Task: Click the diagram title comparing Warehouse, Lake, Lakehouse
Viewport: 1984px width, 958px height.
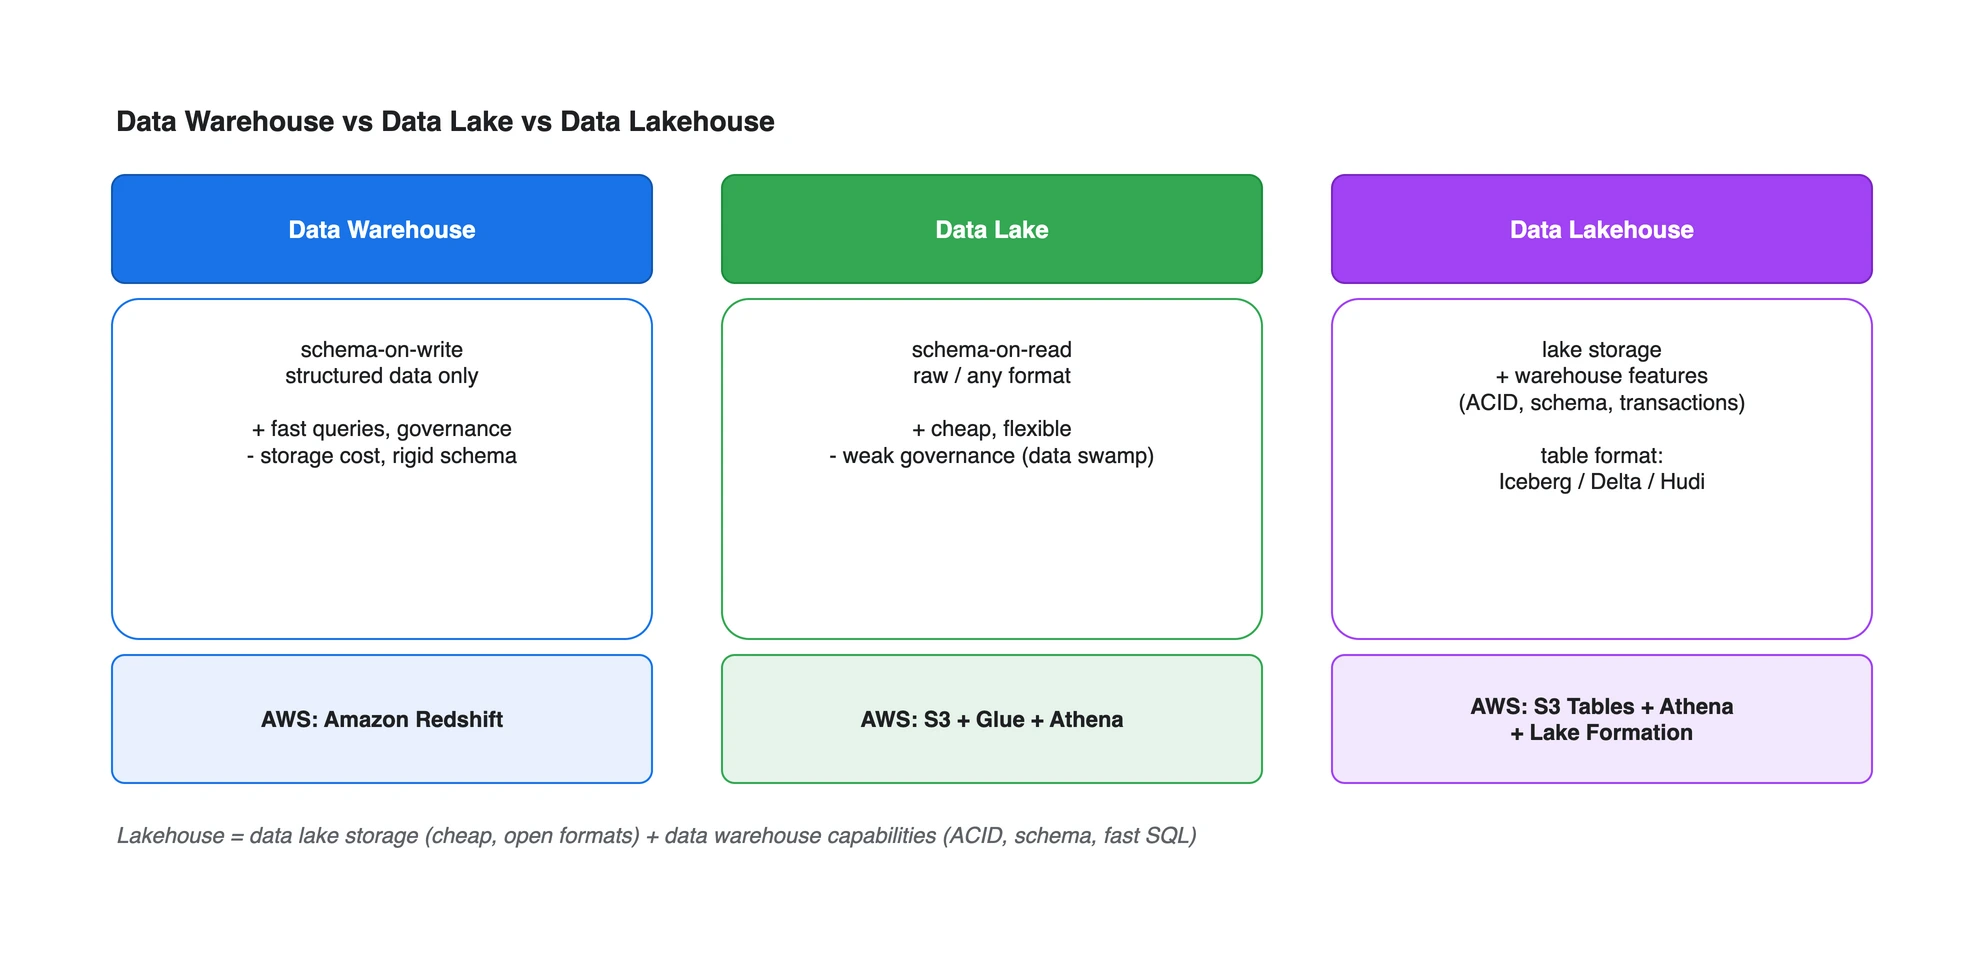Action: coord(445,122)
